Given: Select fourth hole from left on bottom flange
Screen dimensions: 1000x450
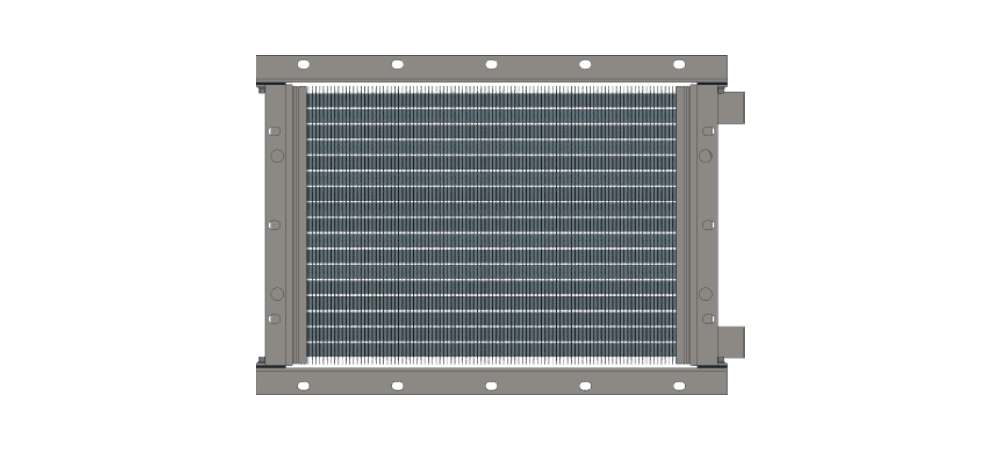Looking at the screenshot, I should pos(585,385).
